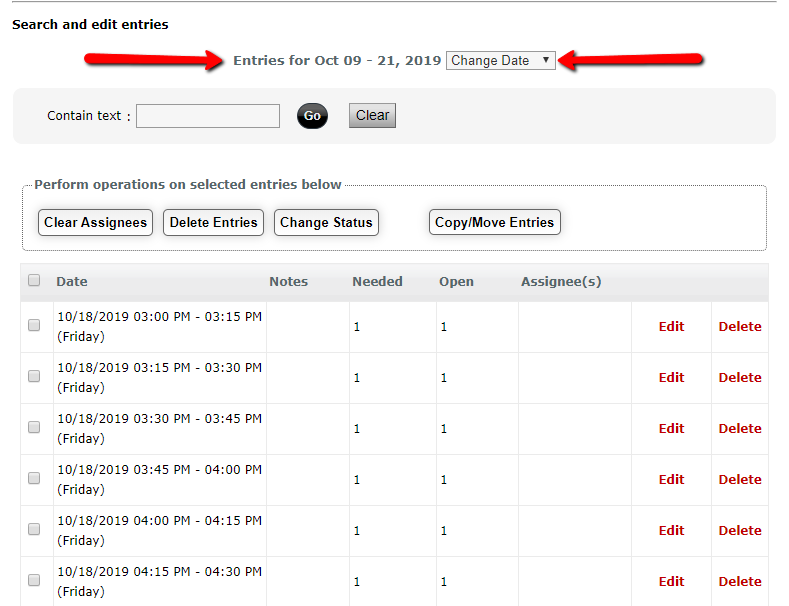789x606 pixels.
Task: Click the text '10/18/2019 03:00 PM - 03:15 PM'
Action: 160,317
